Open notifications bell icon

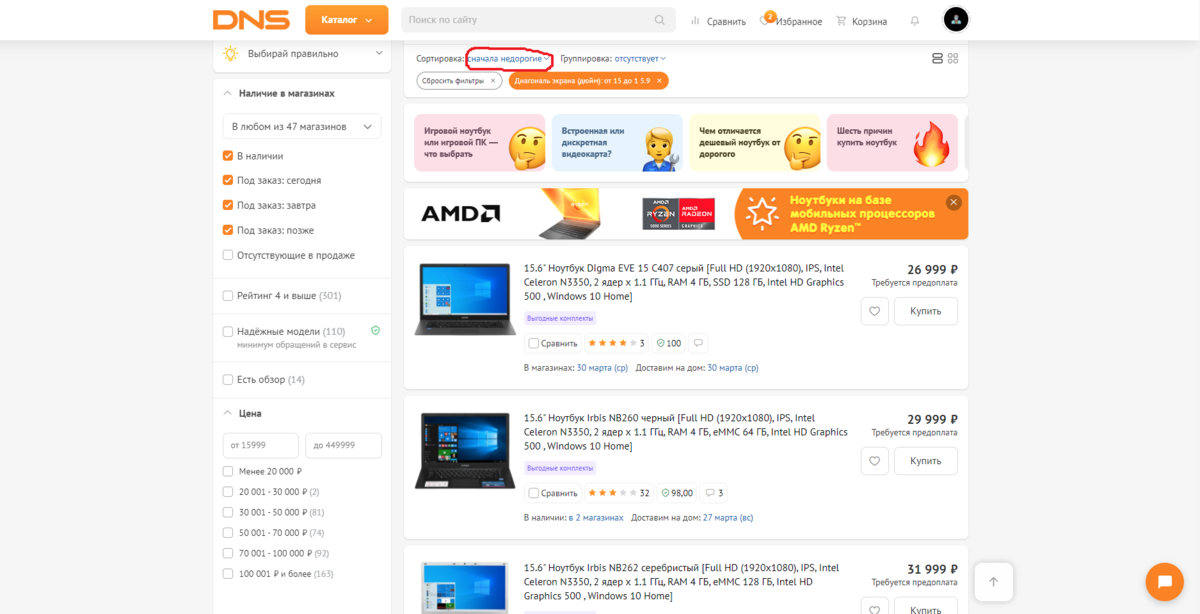[x=915, y=21]
